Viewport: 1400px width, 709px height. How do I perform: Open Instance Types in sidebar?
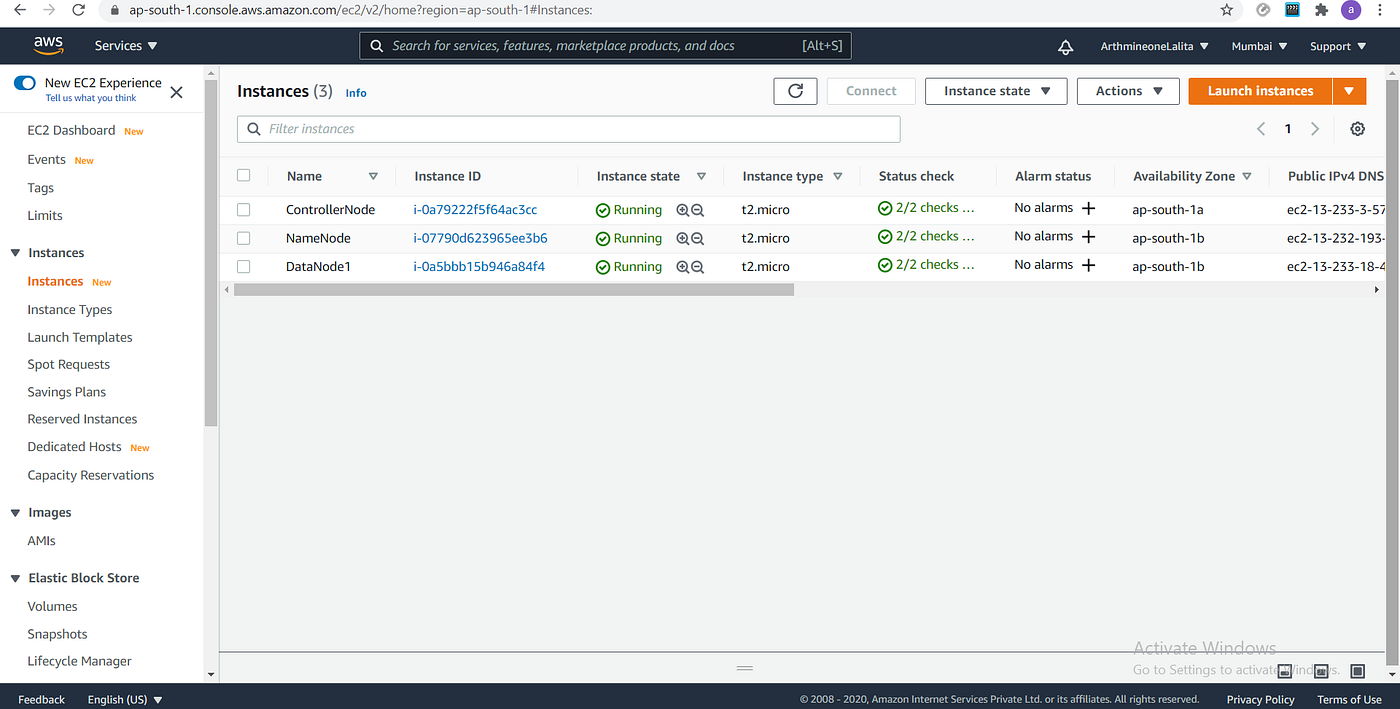click(70, 310)
